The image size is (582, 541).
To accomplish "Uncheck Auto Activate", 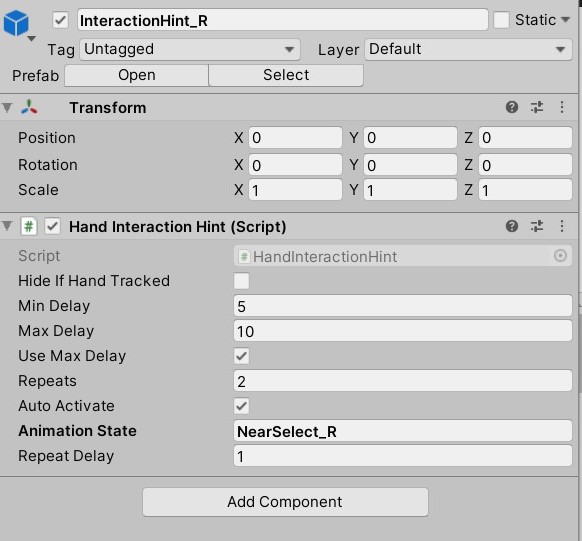I will [241, 406].
